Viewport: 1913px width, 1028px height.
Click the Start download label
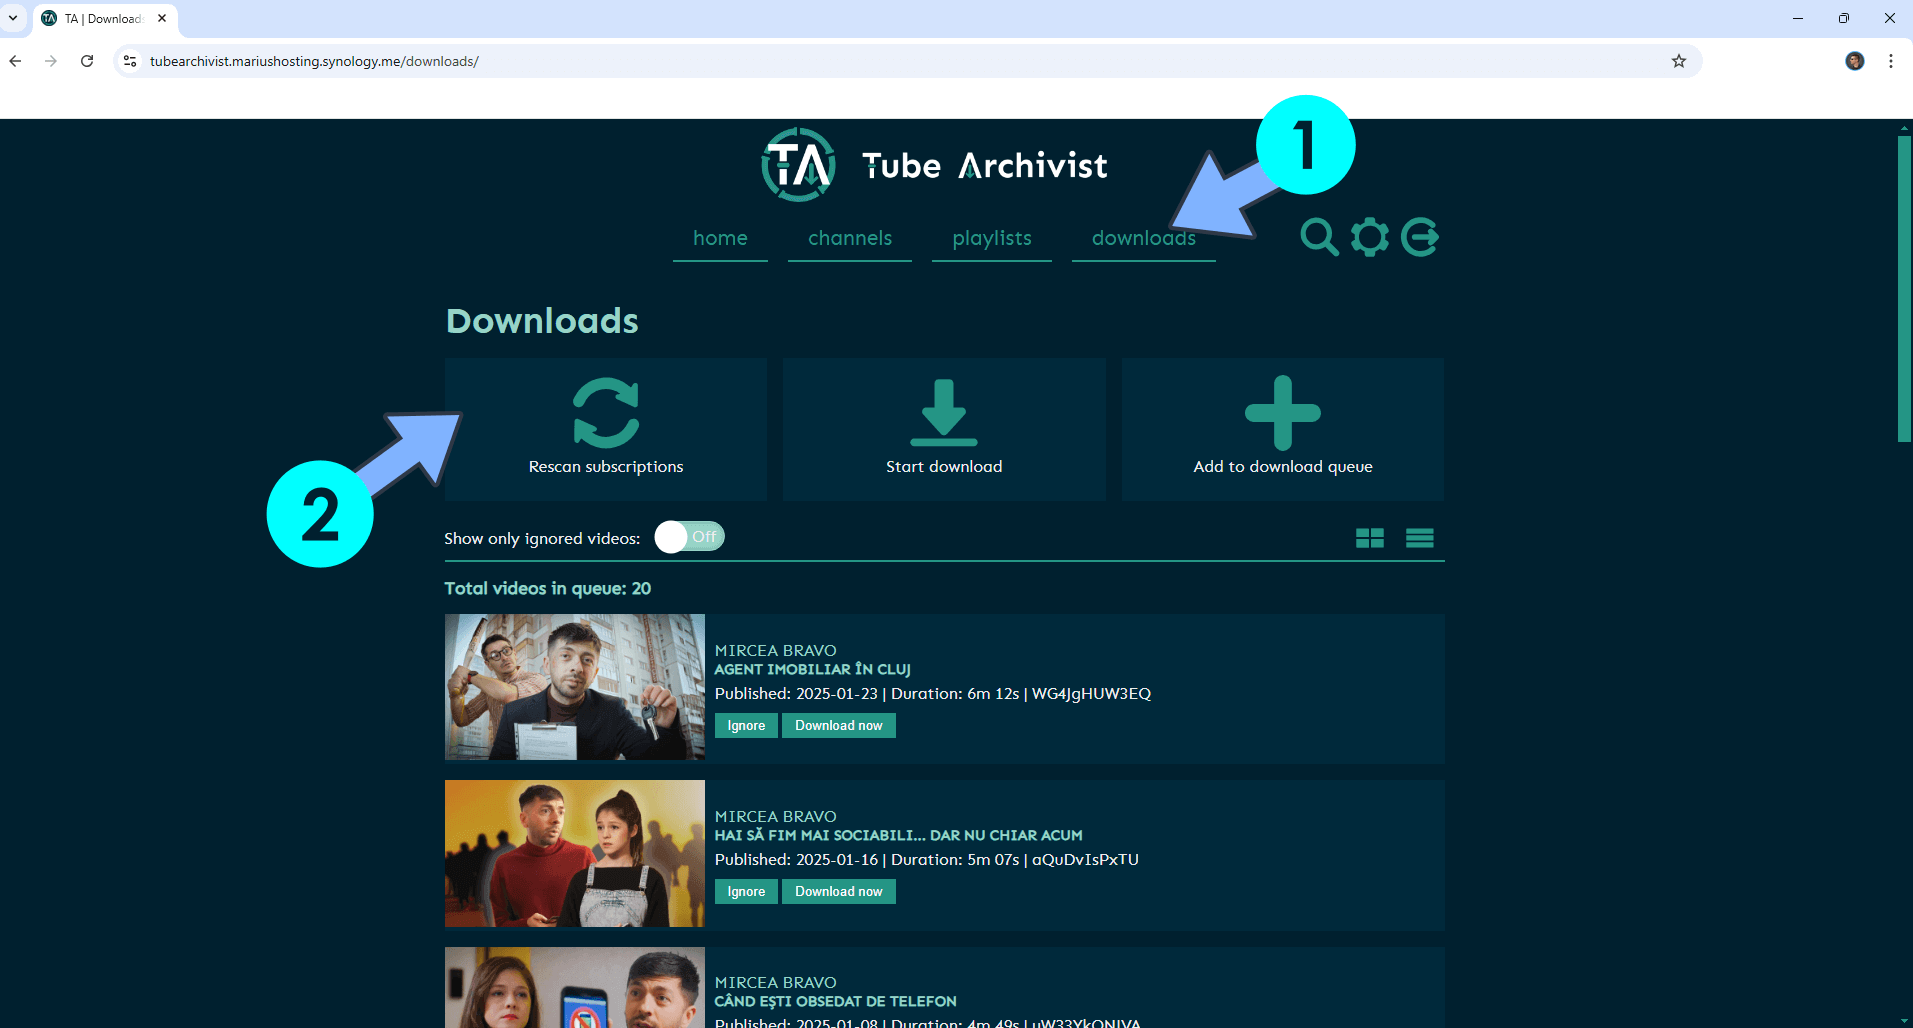[x=944, y=467]
